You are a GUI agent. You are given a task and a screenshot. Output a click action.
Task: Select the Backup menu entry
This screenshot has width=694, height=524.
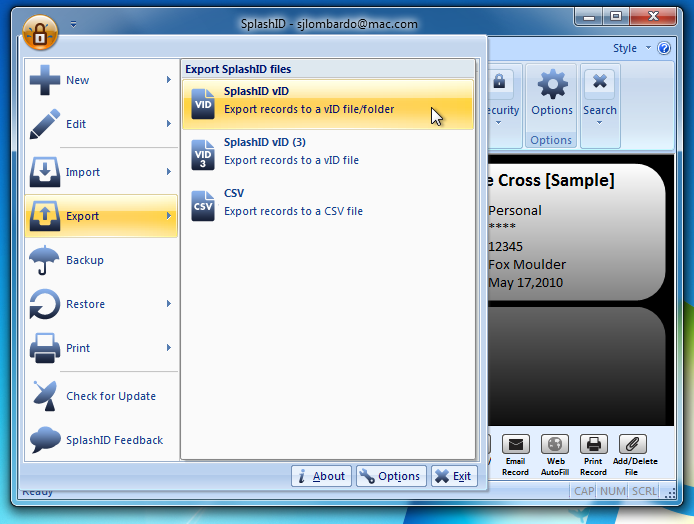101,260
